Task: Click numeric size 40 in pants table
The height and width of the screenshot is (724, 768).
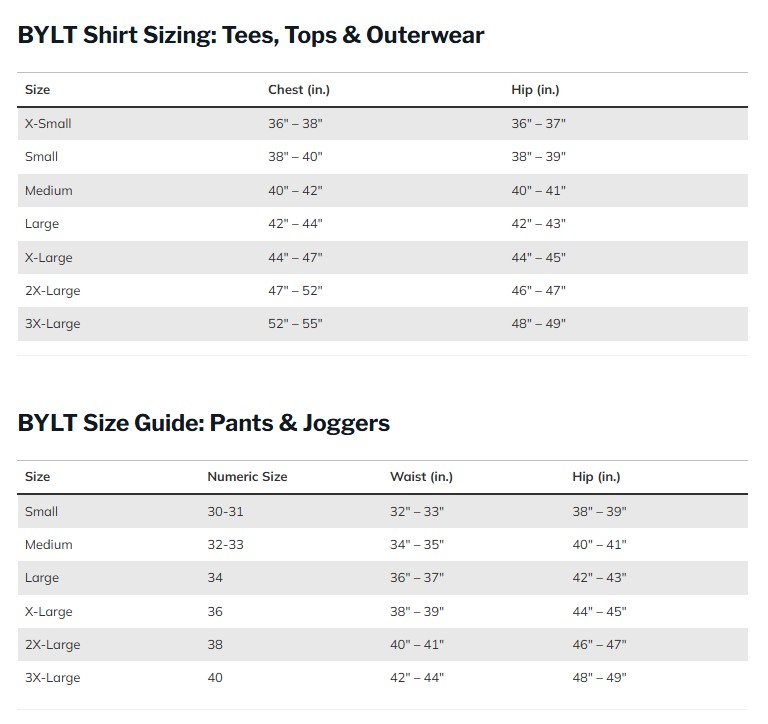Action: [x=215, y=678]
